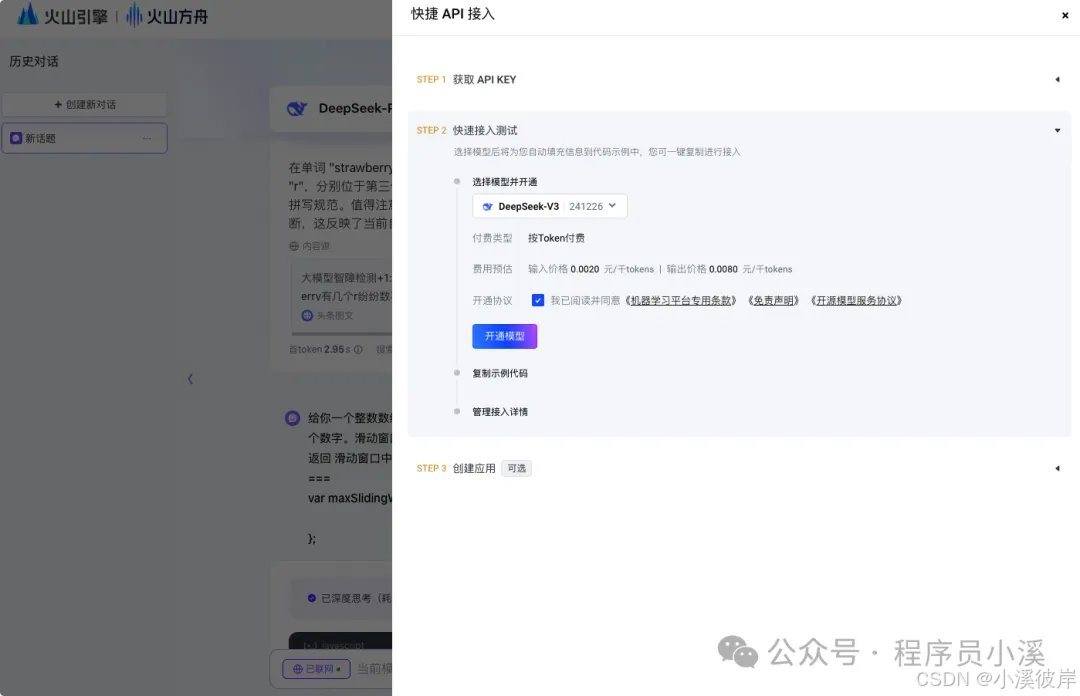This screenshot has height=696, width=1080.
Task: Click the 按Token付费 payment type text
Action: pos(556,238)
